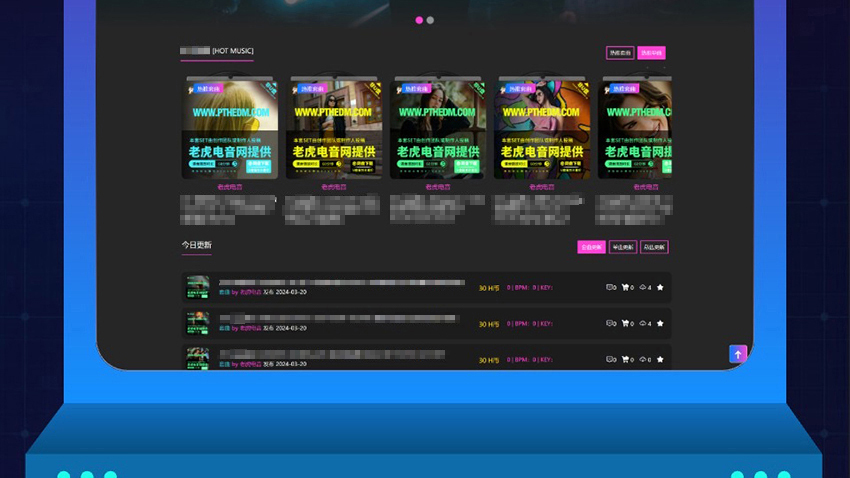Open the third album cover in HOT MUSIC
850x478 pixels.
[x=438, y=129]
